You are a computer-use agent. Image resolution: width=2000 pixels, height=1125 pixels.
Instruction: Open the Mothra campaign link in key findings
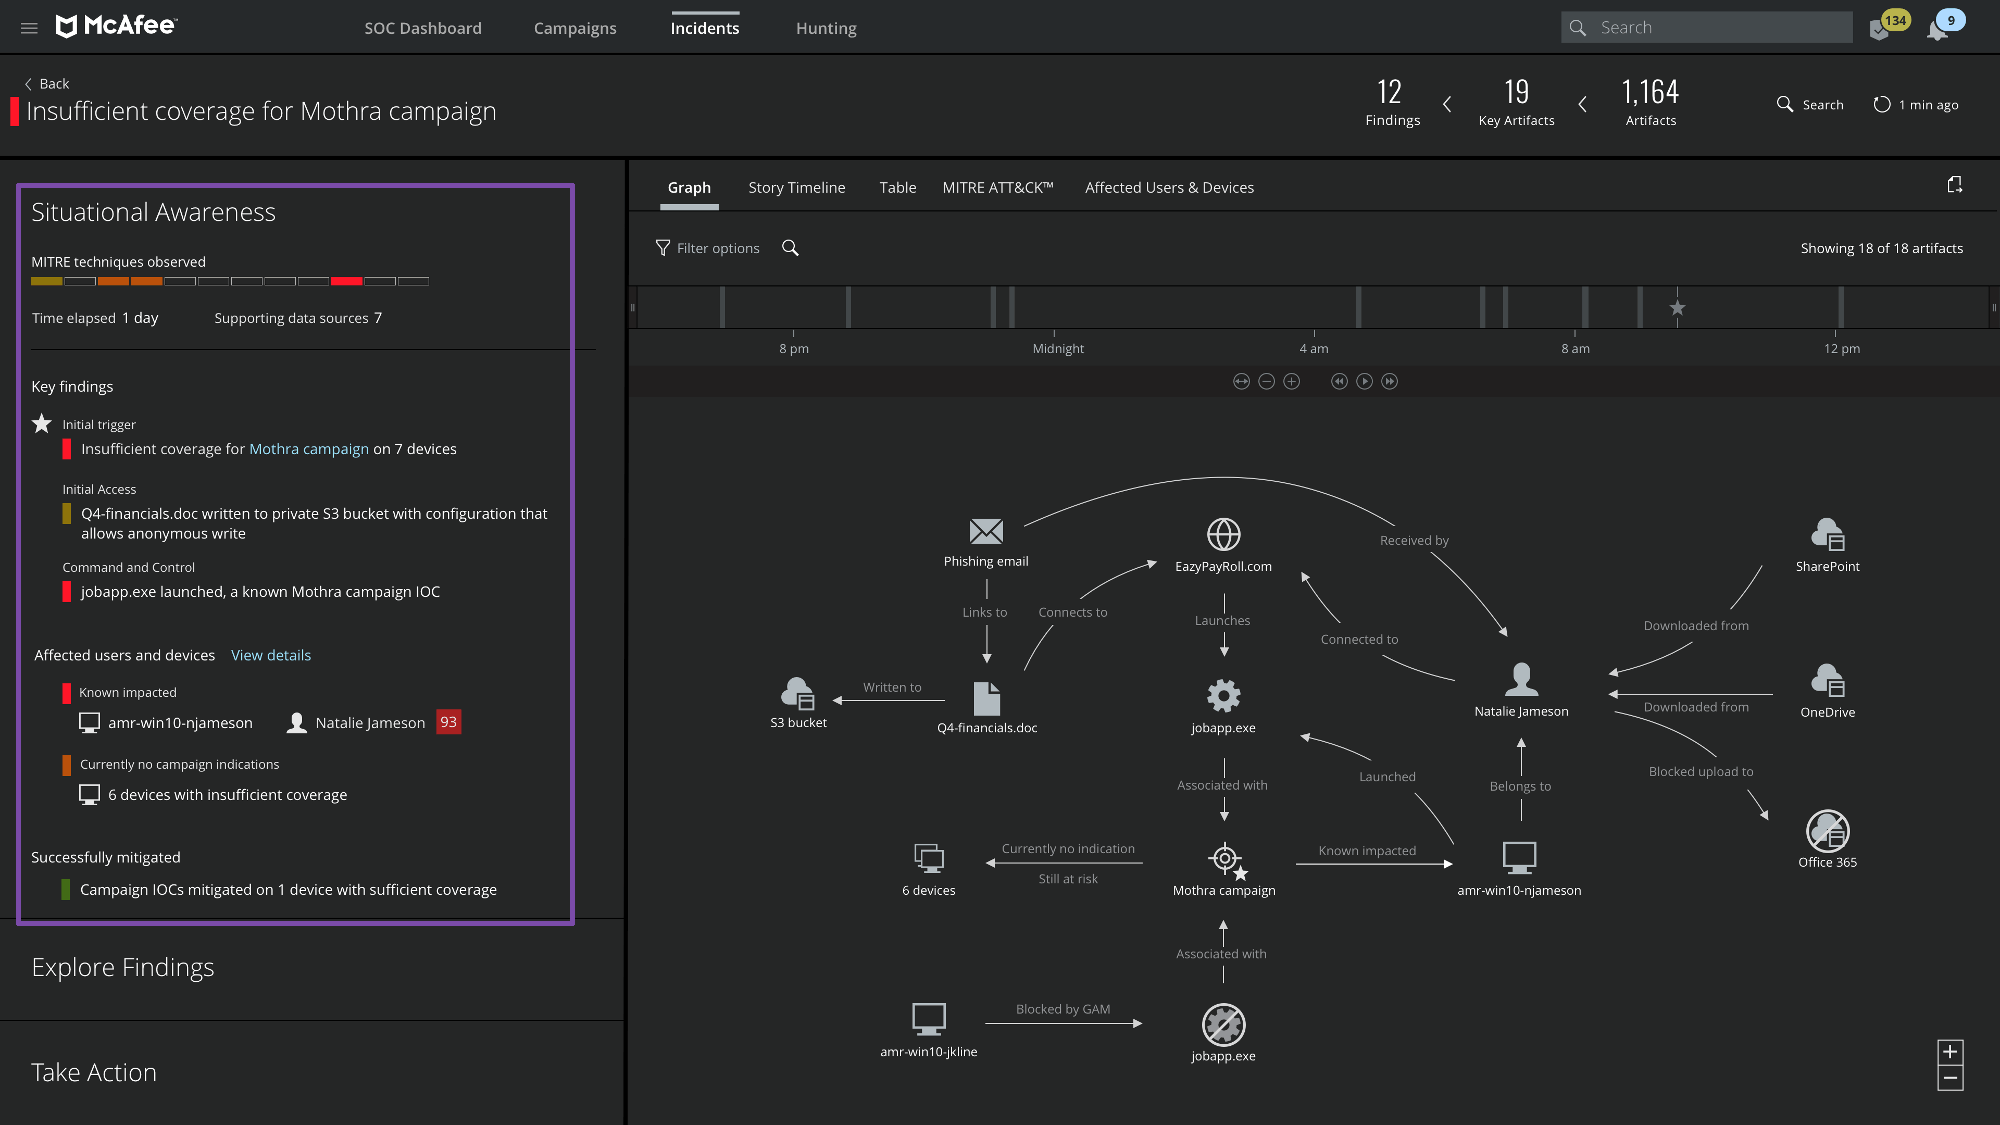(309, 449)
